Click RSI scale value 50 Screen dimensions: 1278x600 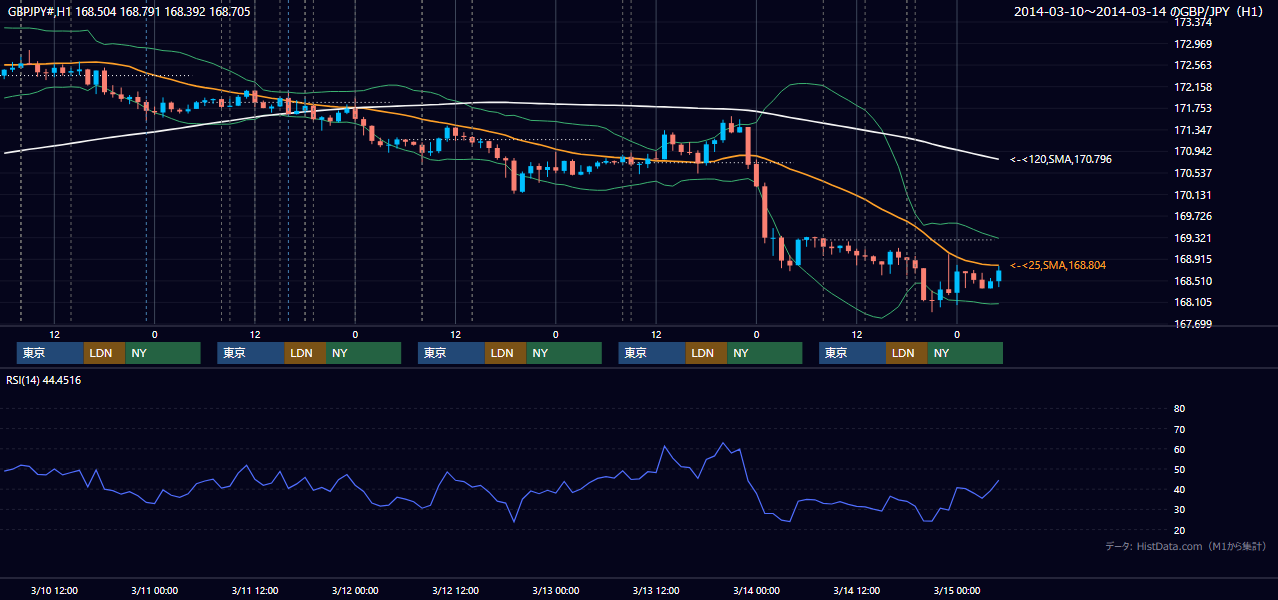tap(1179, 469)
